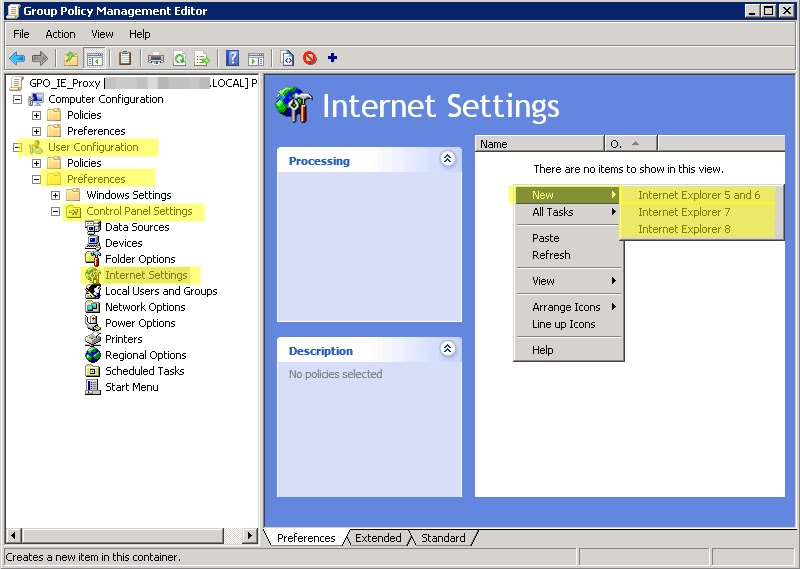Click the Start Menu icon in tree
The image size is (800, 569).
93,387
